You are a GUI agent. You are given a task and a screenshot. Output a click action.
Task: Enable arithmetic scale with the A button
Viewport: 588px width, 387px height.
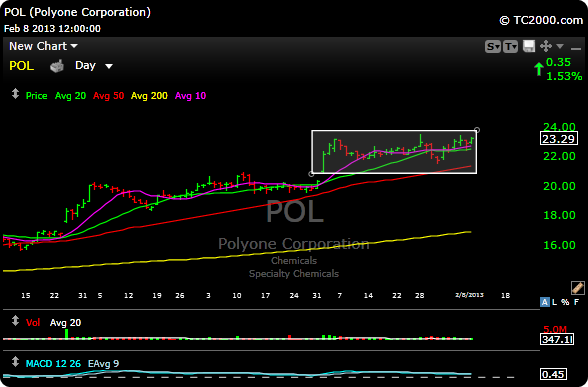(x=544, y=302)
